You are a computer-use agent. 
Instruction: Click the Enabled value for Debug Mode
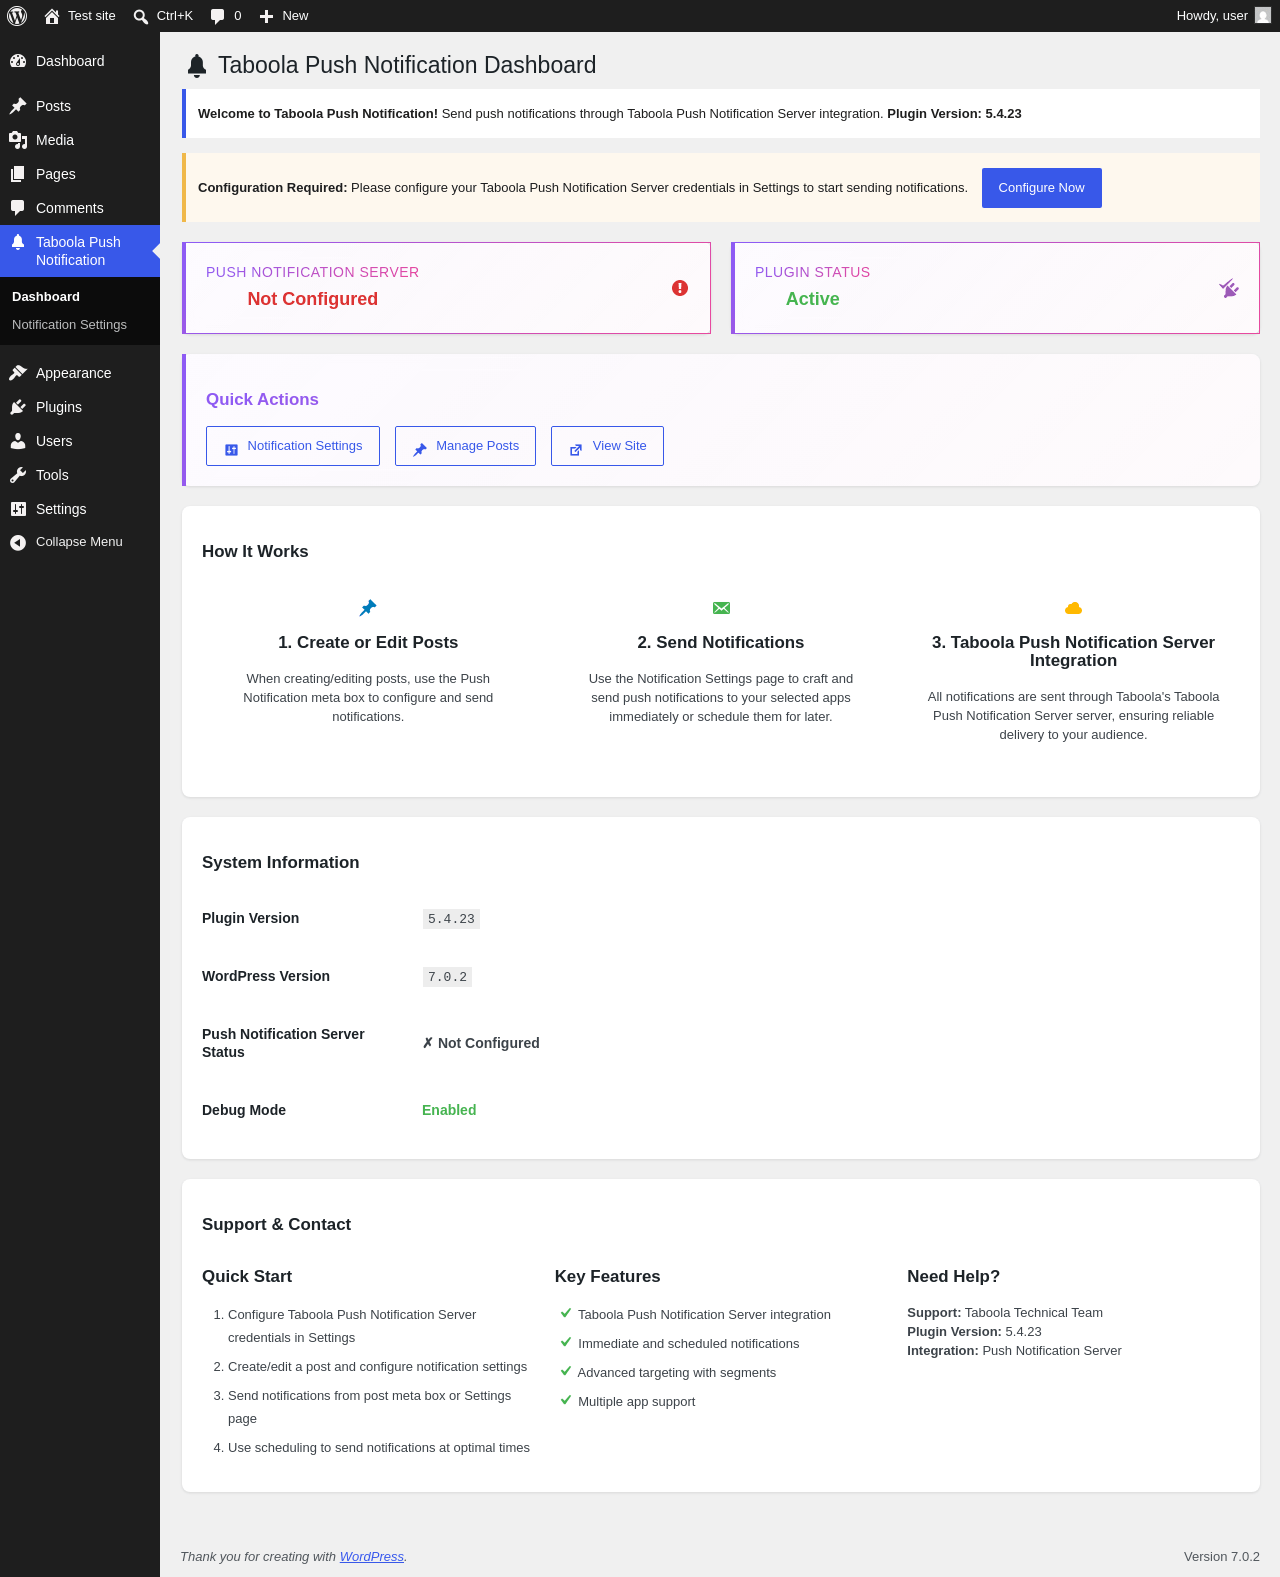point(449,1110)
